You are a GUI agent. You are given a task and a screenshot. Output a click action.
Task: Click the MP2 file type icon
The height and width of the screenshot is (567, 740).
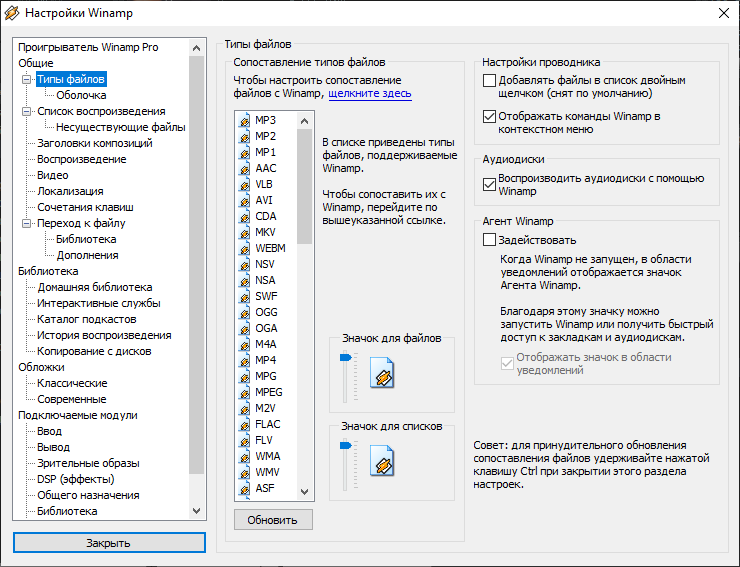tap(244, 136)
